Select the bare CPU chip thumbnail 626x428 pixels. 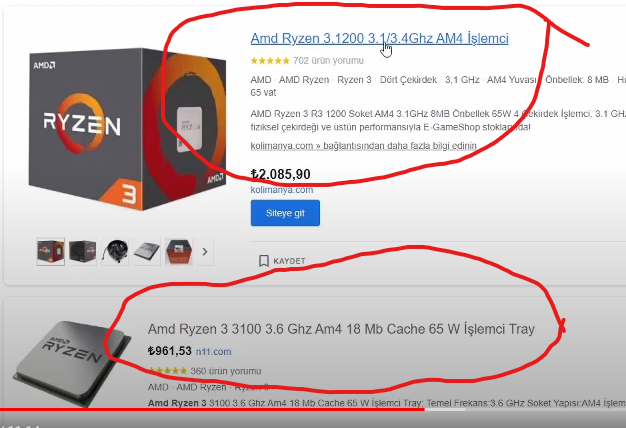click(147, 252)
